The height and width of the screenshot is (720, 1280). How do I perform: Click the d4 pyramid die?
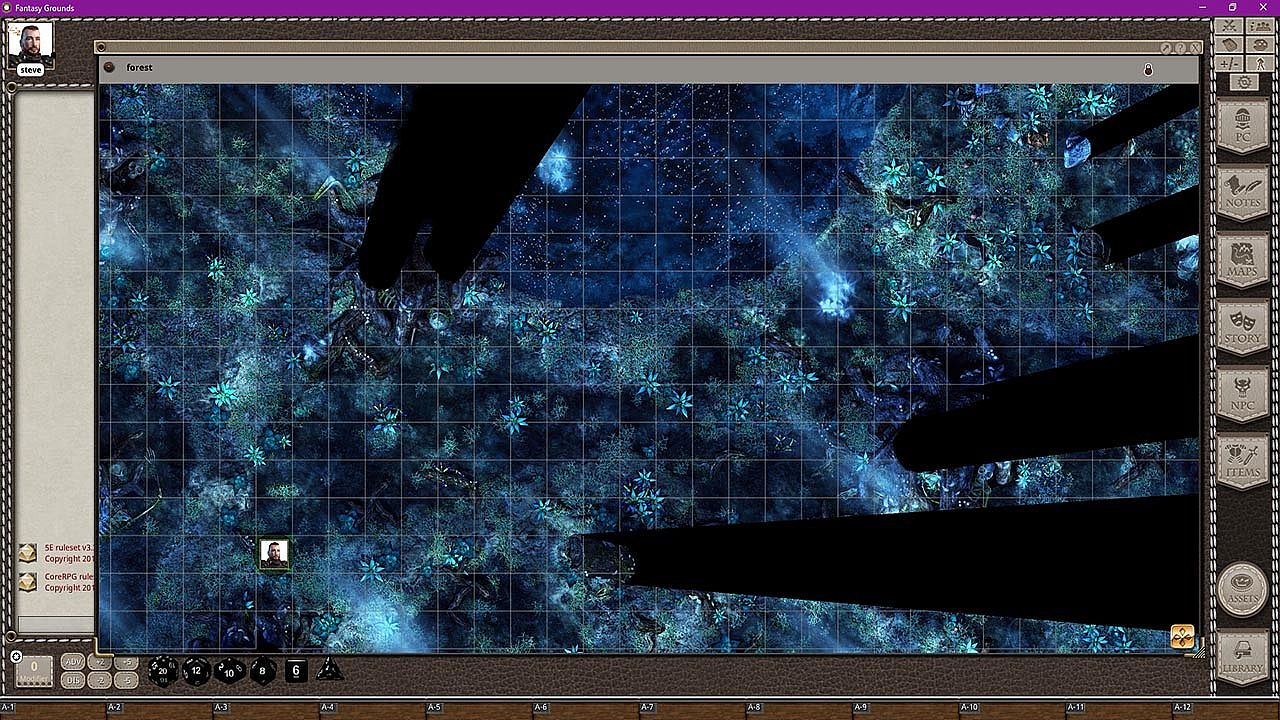tap(329, 670)
